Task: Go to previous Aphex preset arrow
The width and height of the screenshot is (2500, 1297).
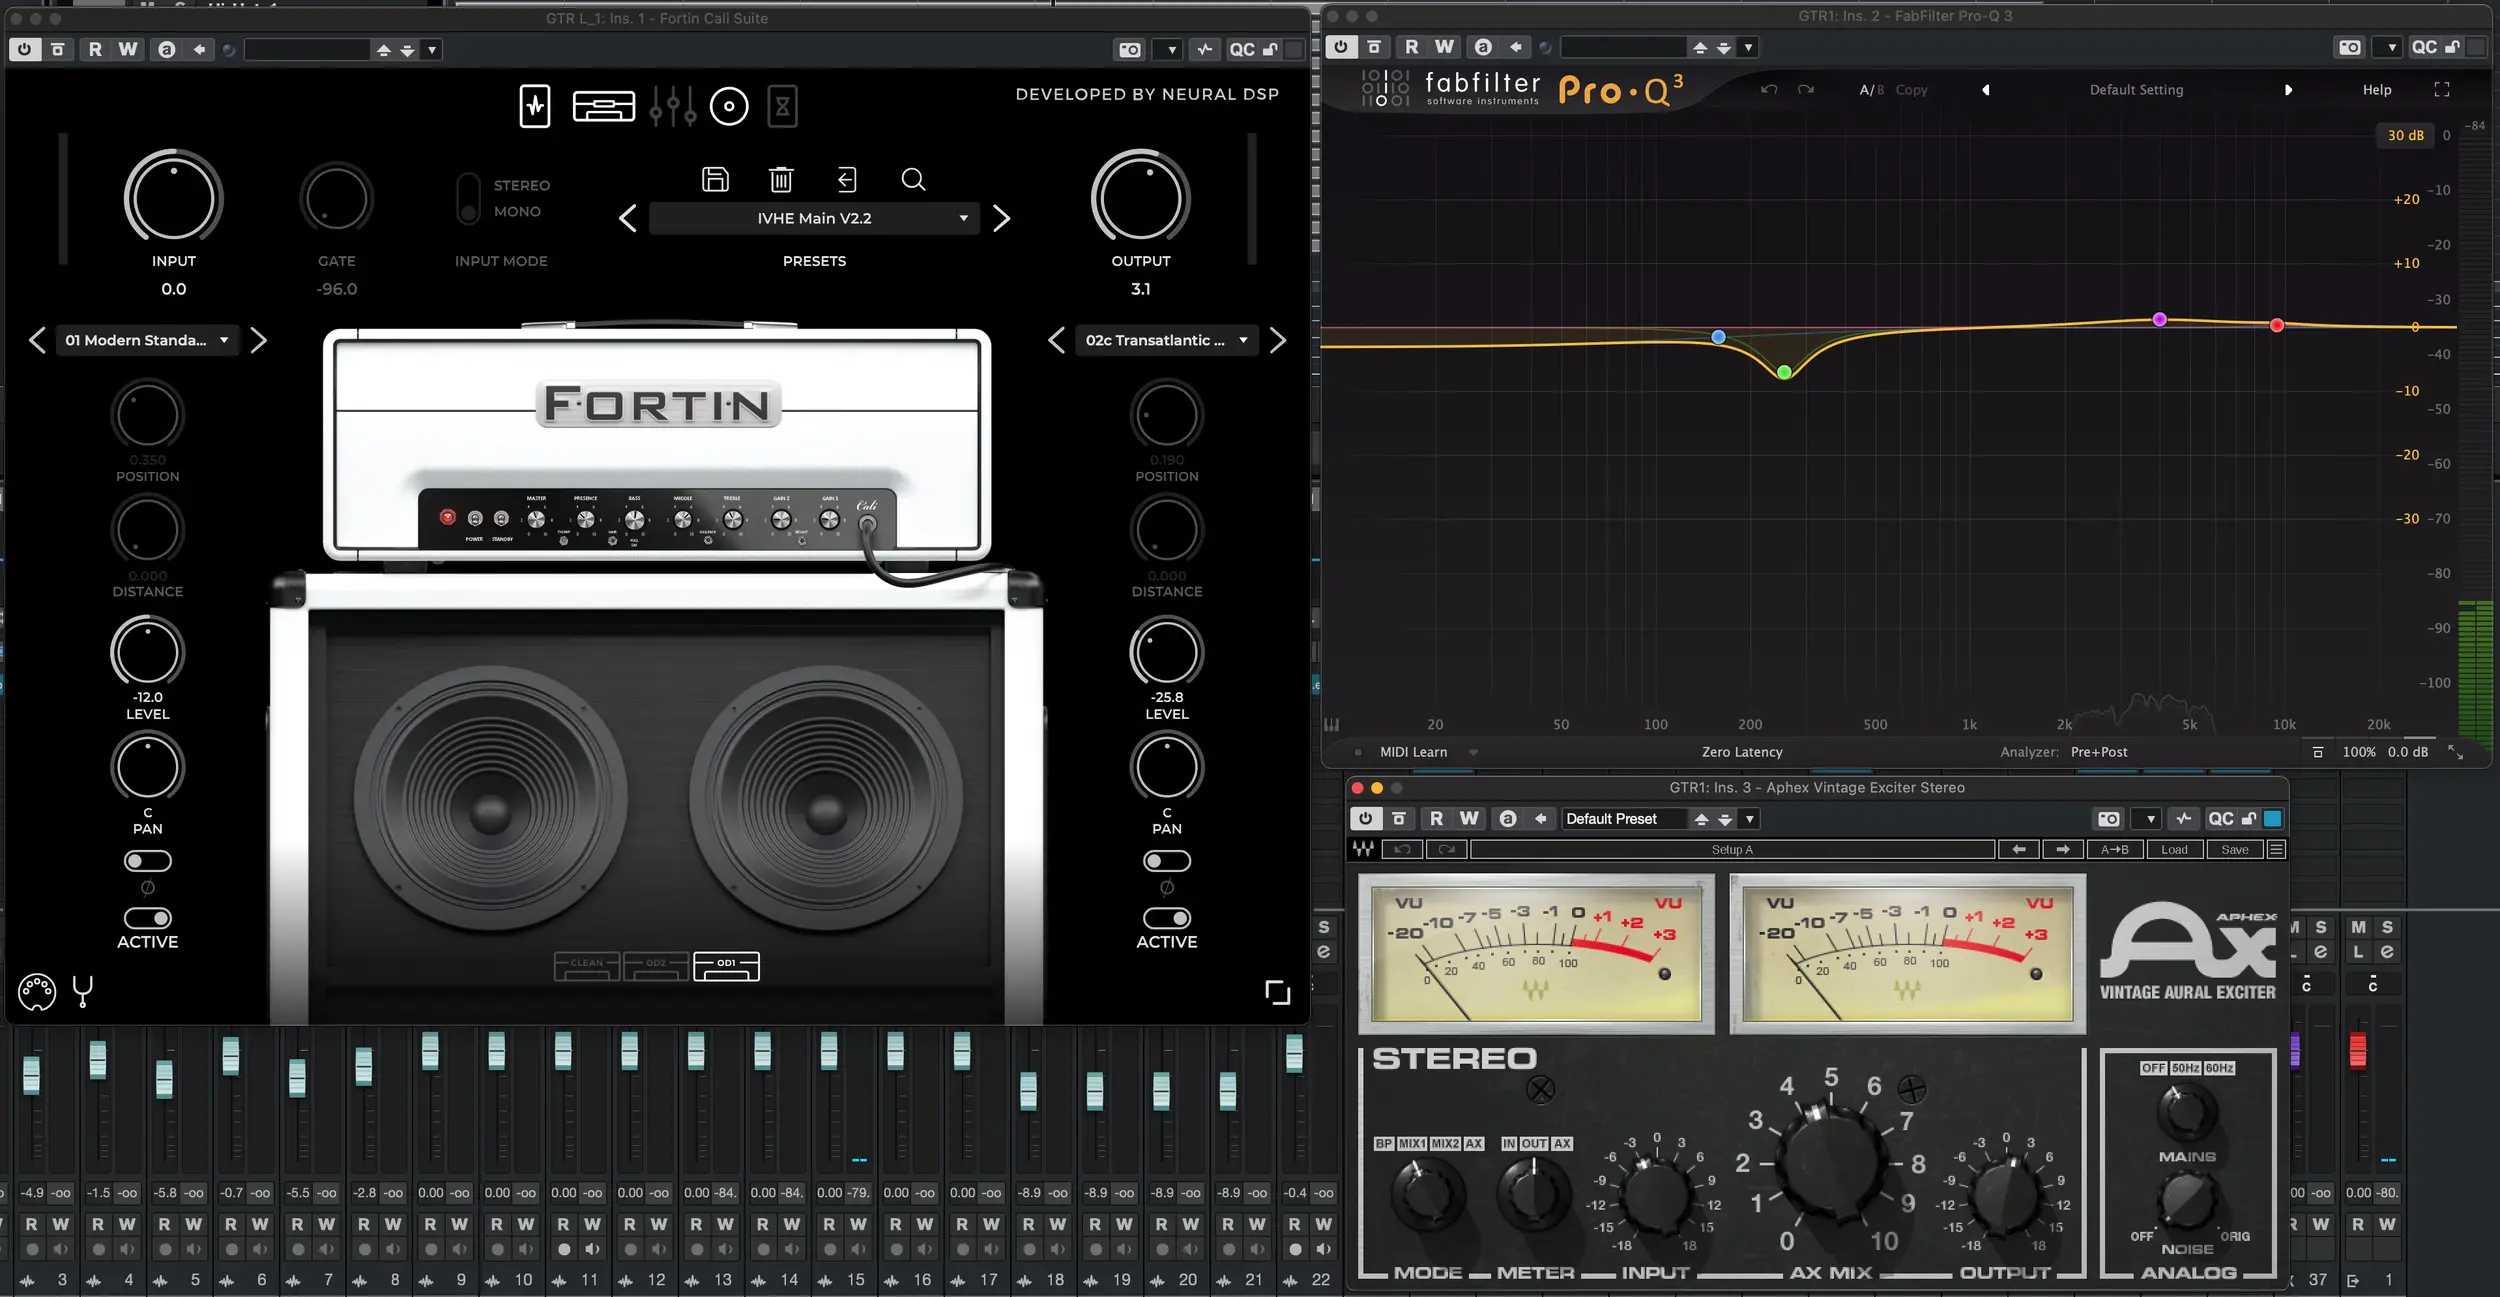Action: (x=2019, y=849)
